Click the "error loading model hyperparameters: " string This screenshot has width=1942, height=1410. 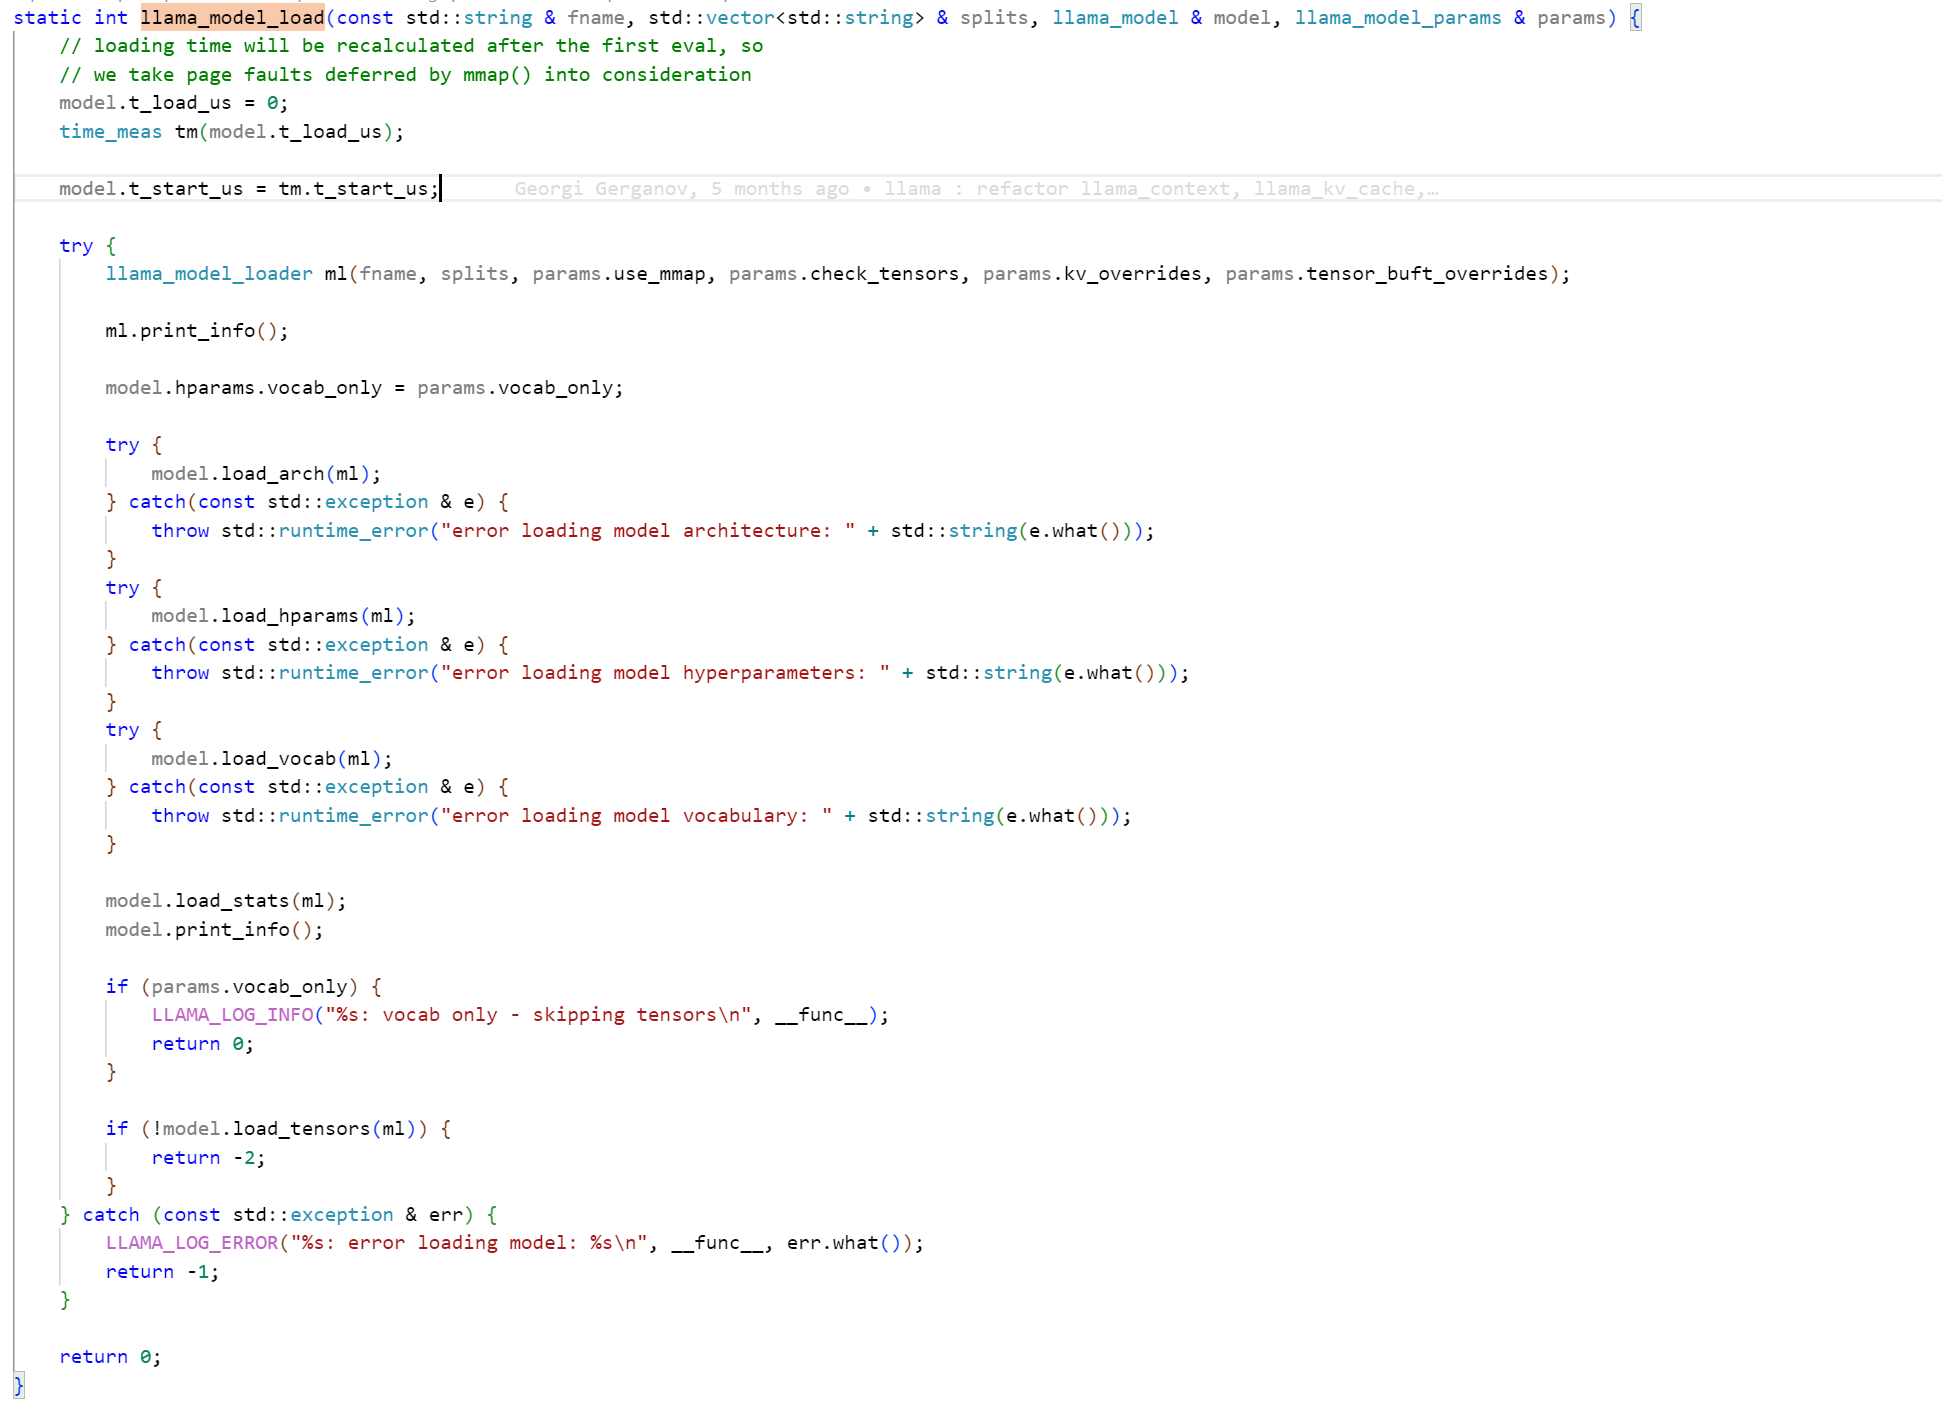[665, 673]
